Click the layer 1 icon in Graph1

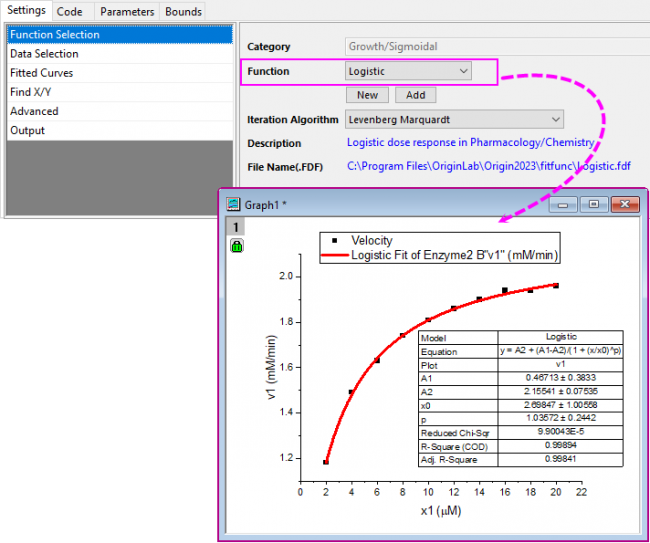coord(236,227)
